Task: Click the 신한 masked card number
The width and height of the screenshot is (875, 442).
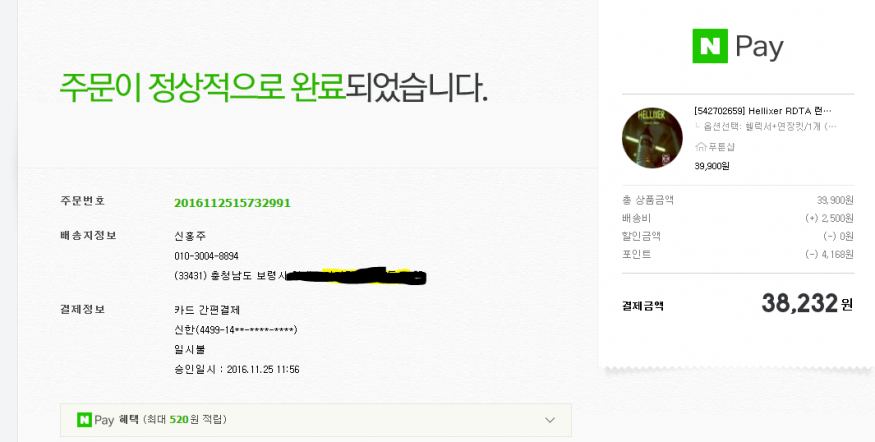Action: (235, 329)
